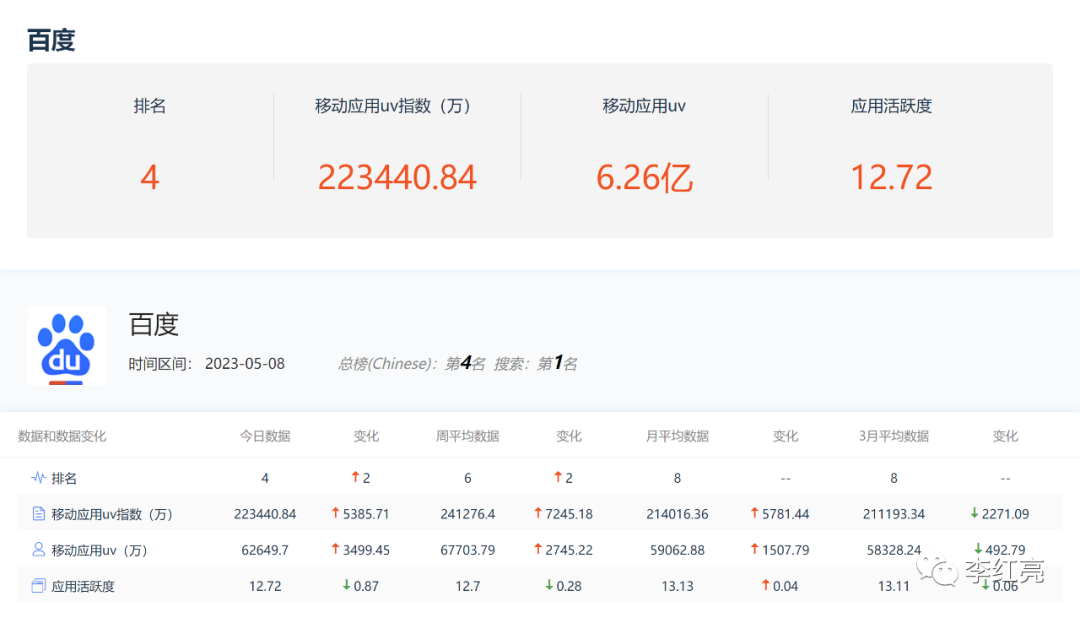The width and height of the screenshot is (1080, 618).
Task: Select weekly average cell 241276.4
Action: click(x=468, y=514)
